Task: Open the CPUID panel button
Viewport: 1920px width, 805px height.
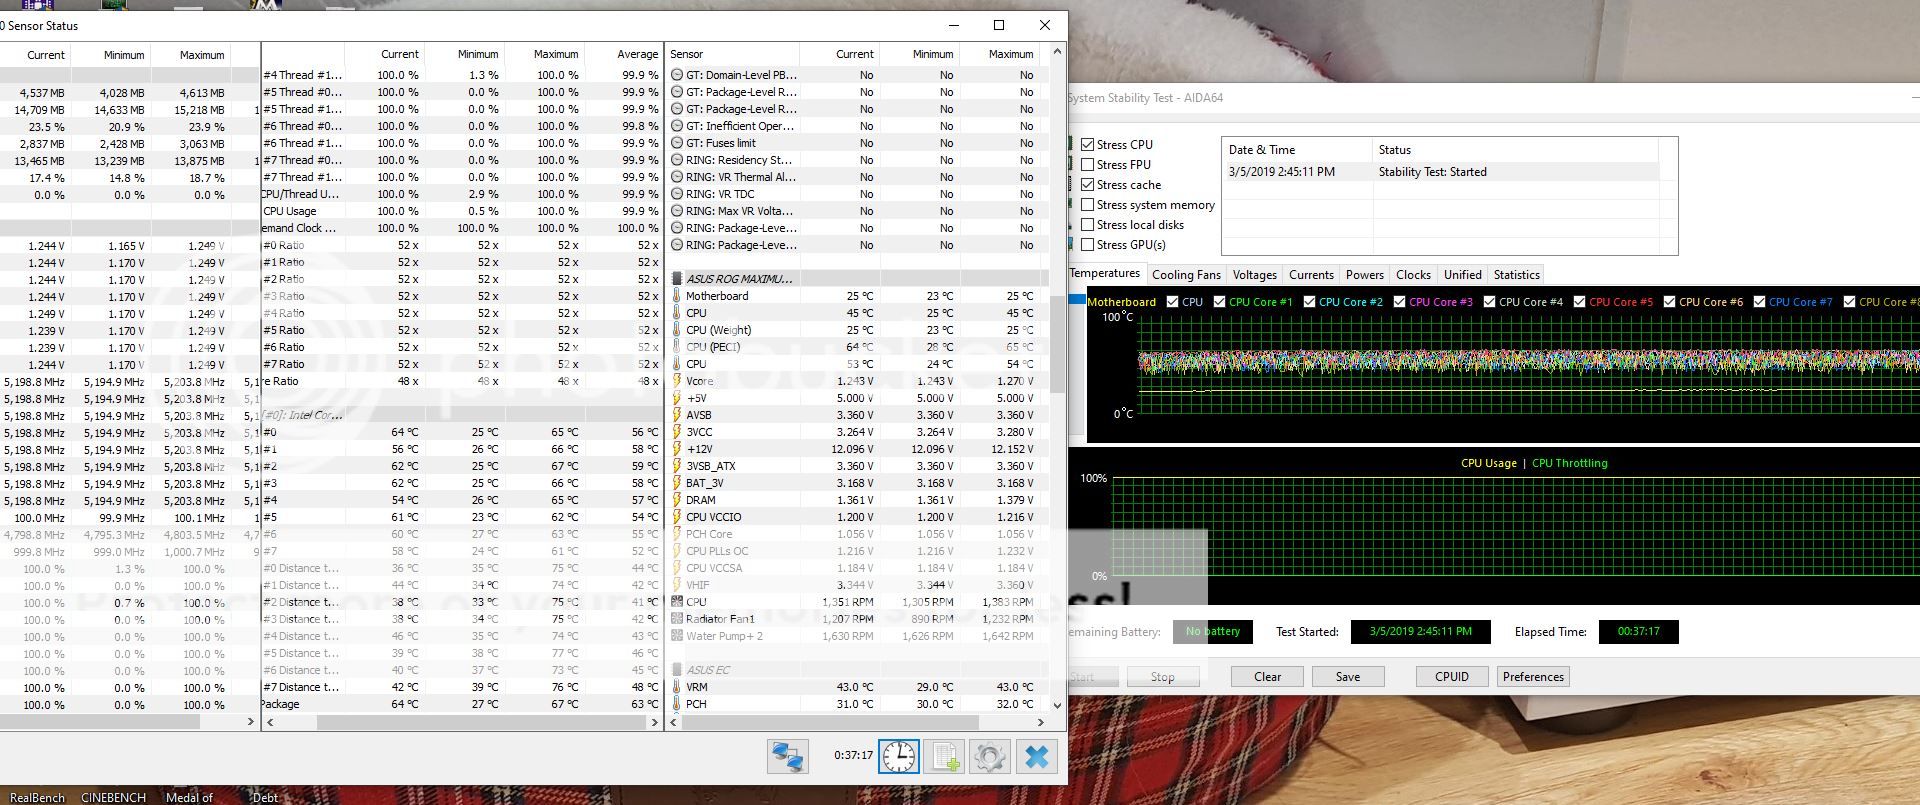Action: click(1452, 677)
